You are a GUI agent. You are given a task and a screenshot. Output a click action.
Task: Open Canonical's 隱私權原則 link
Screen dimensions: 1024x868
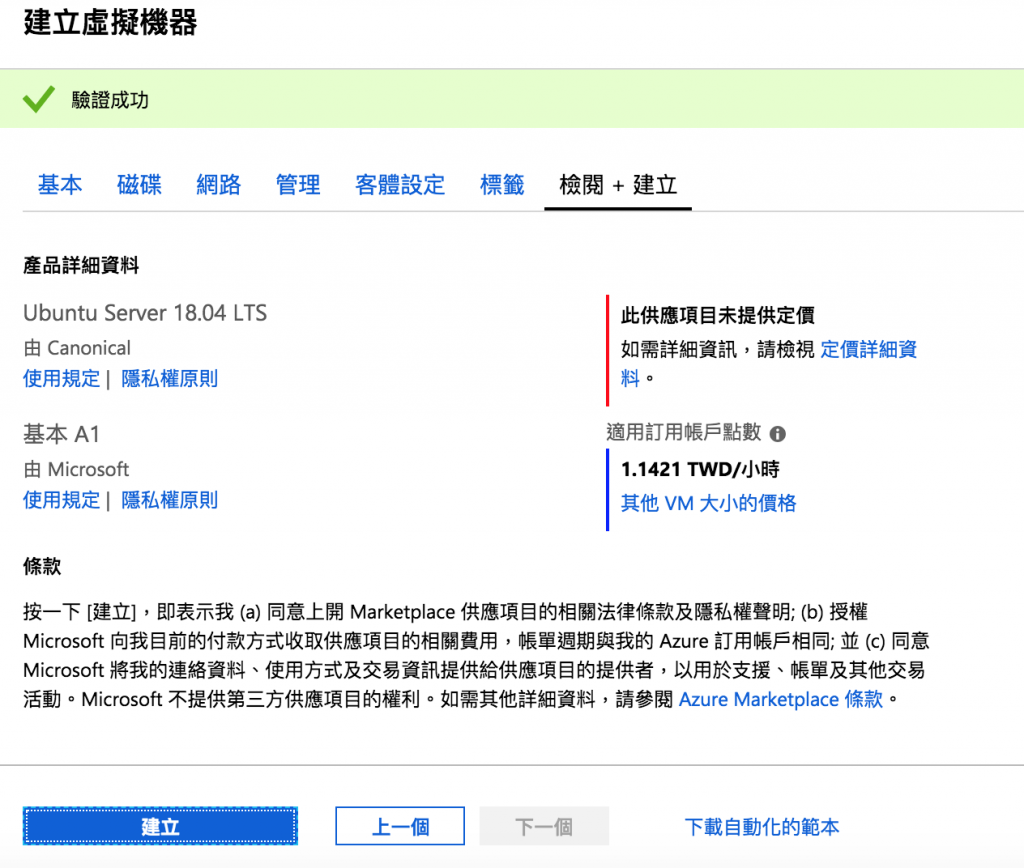(x=169, y=379)
